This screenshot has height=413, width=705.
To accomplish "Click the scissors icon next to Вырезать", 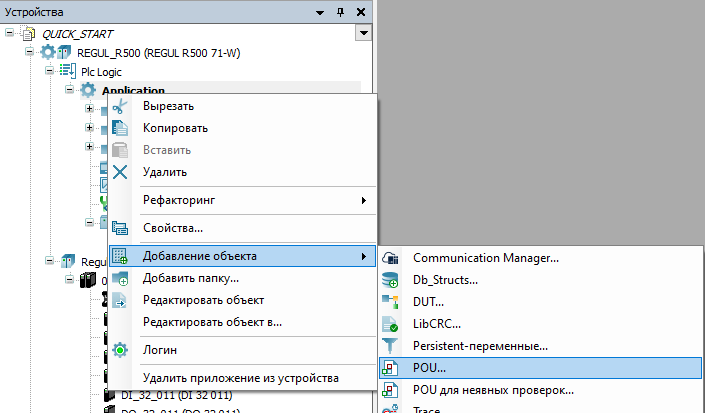I will pos(120,106).
